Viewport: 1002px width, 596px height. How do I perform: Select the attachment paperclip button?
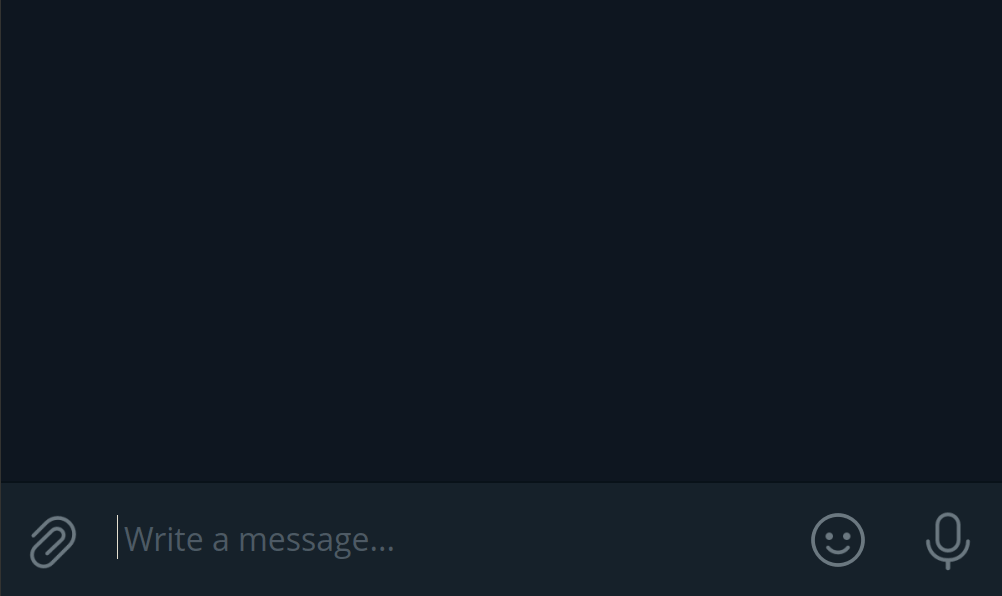point(53,541)
